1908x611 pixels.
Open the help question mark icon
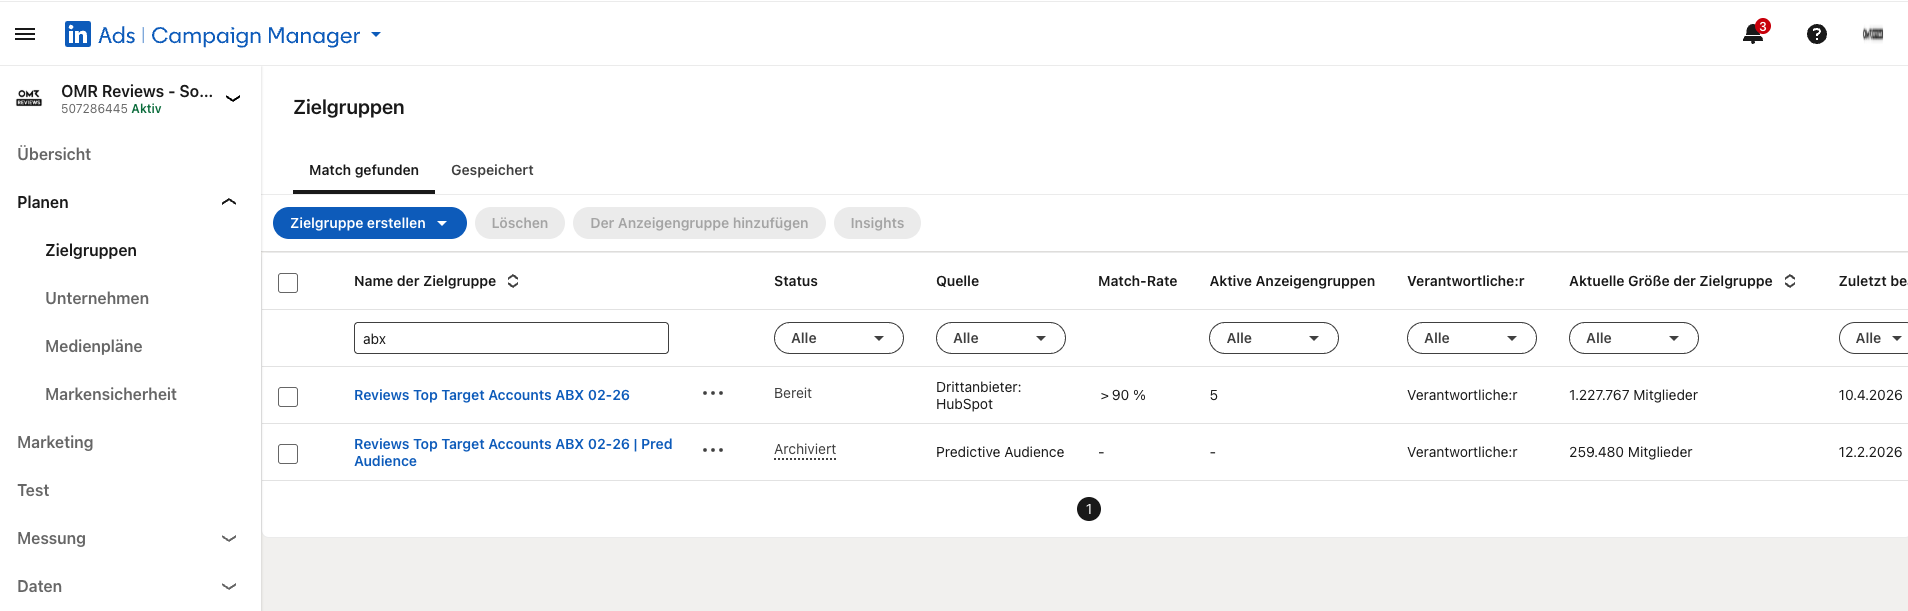(1816, 34)
